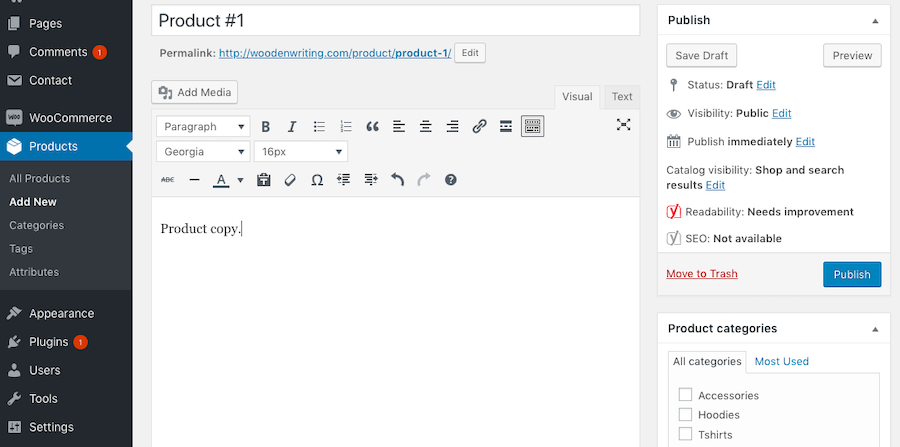Preview the product

click(x=852, y=56)
